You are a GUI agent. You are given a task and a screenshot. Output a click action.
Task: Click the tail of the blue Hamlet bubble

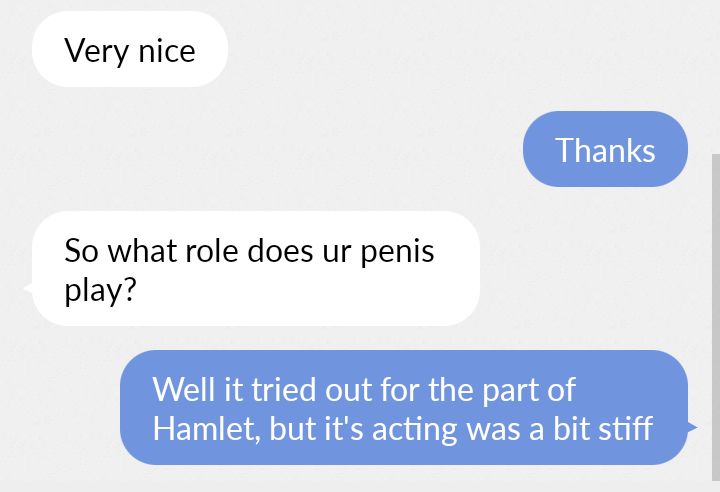692,428
